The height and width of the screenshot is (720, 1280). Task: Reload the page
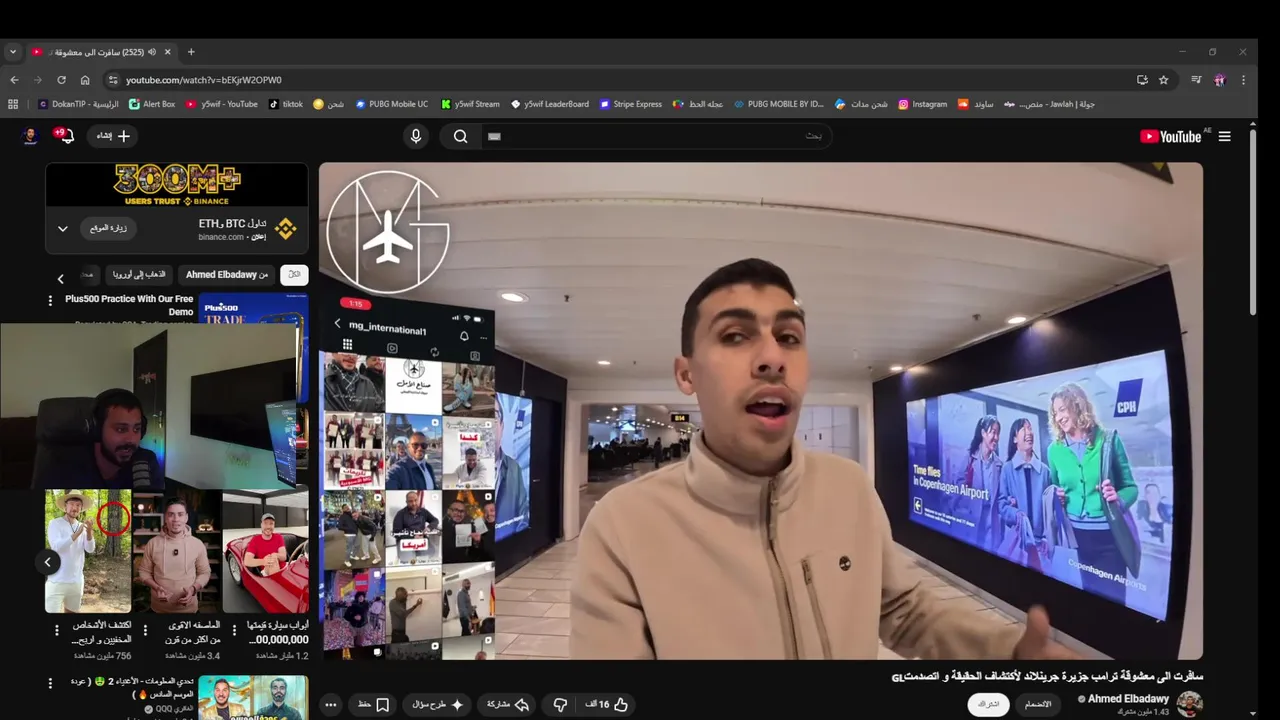(x=61, y=80)
